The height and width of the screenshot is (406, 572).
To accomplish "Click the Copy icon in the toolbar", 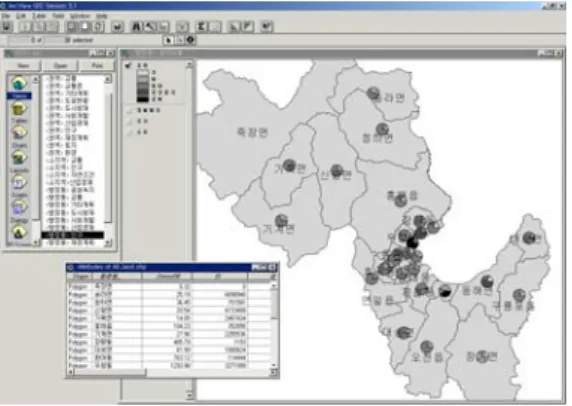I will [x=39, y=26].
